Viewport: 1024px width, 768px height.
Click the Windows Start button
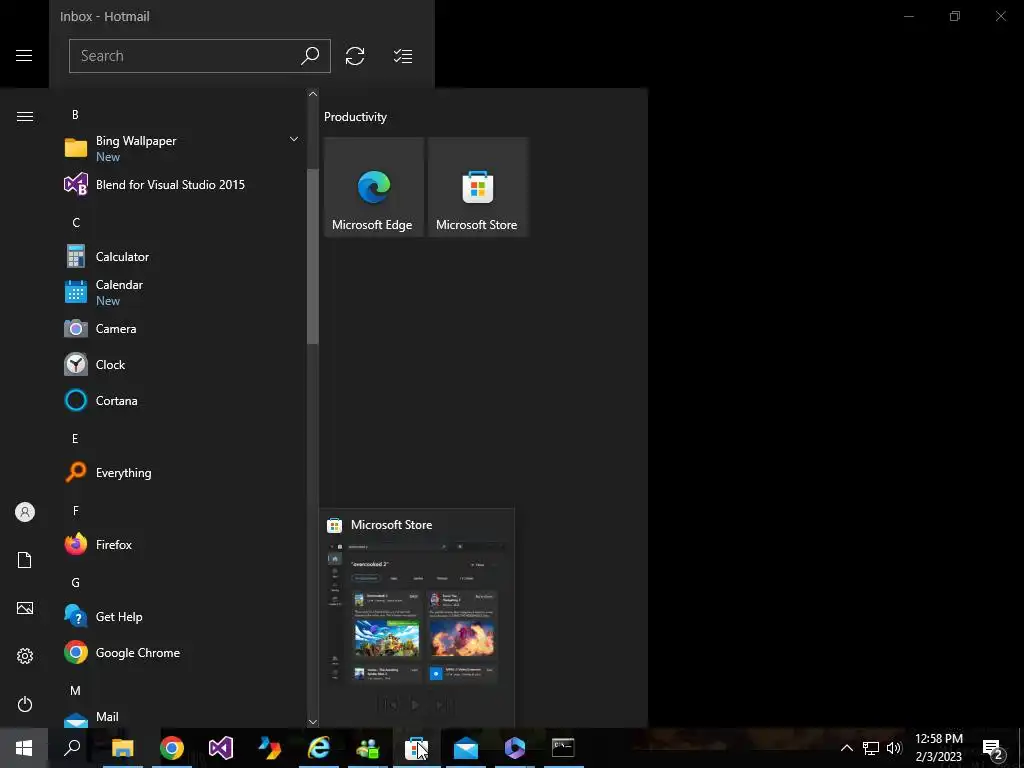coord(24,748)
